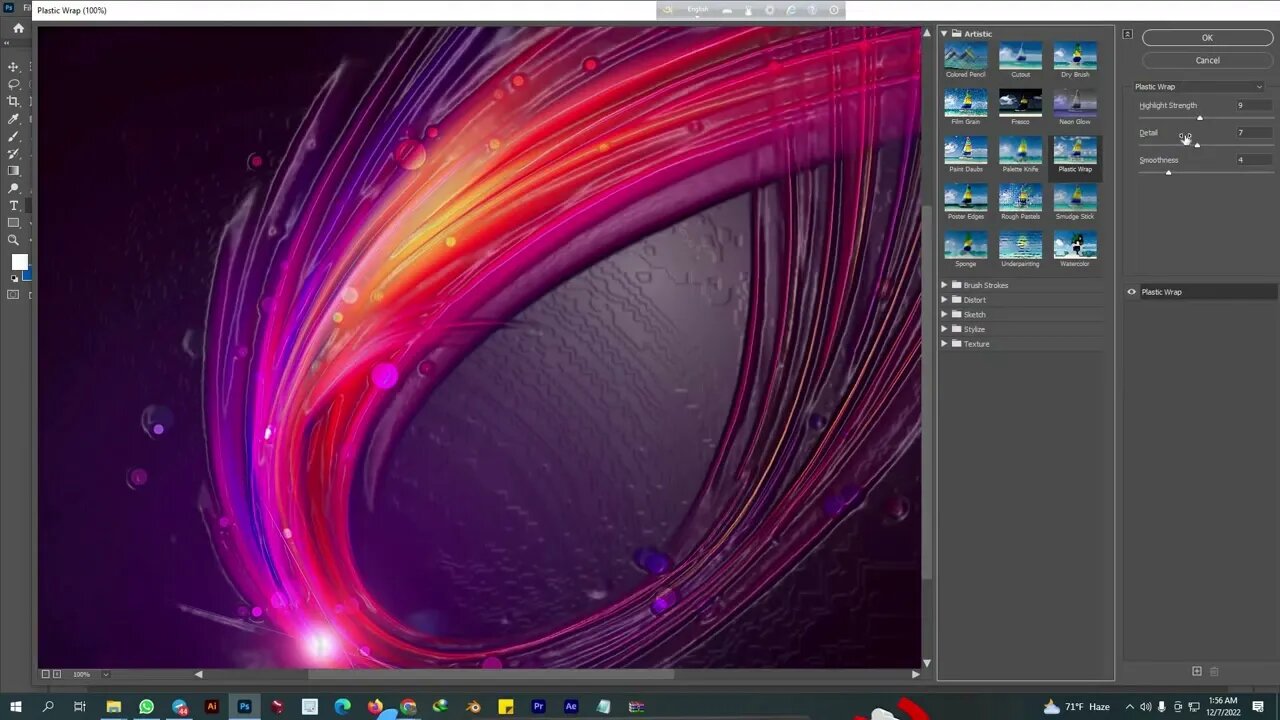Image resolution: width=1280 pixels, height=720 pixels.
Task: Cancel the filter gallery dialog
Action: pyautogui.click(x=1207, y=60)
